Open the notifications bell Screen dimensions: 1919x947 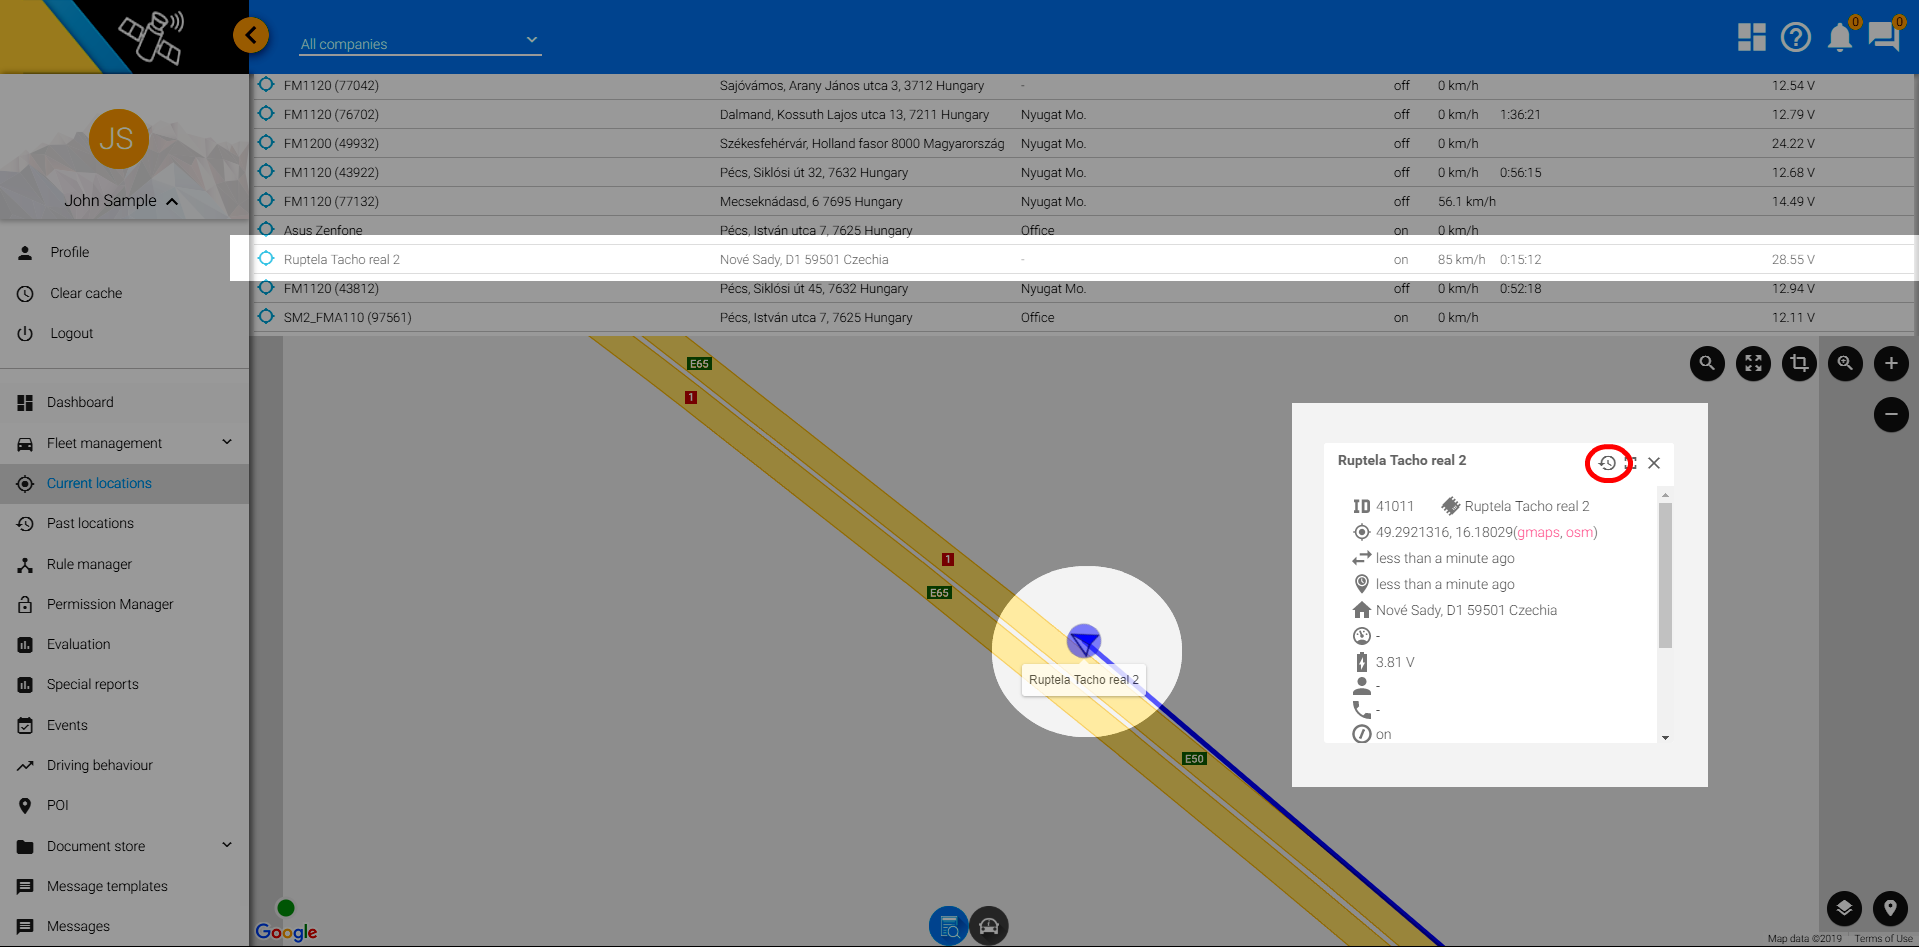(x=1839, y=37)
